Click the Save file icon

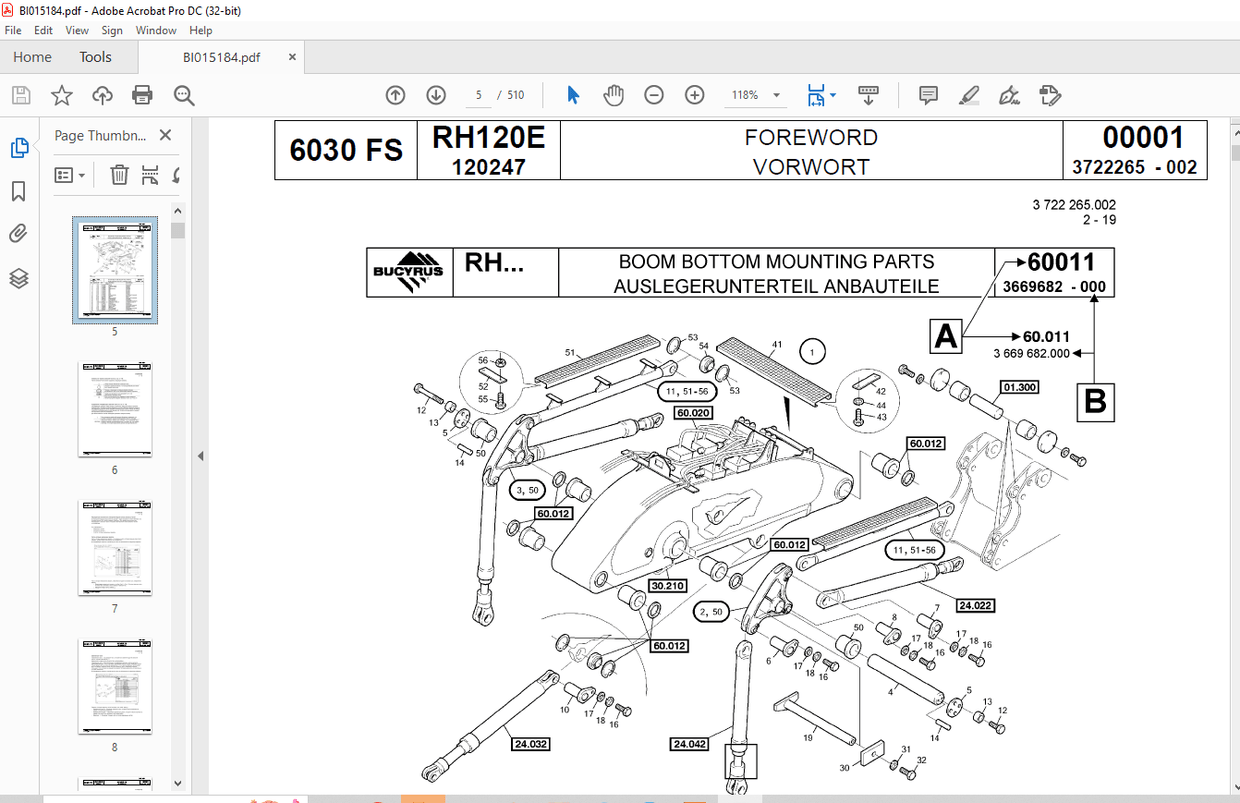[21, 94]
